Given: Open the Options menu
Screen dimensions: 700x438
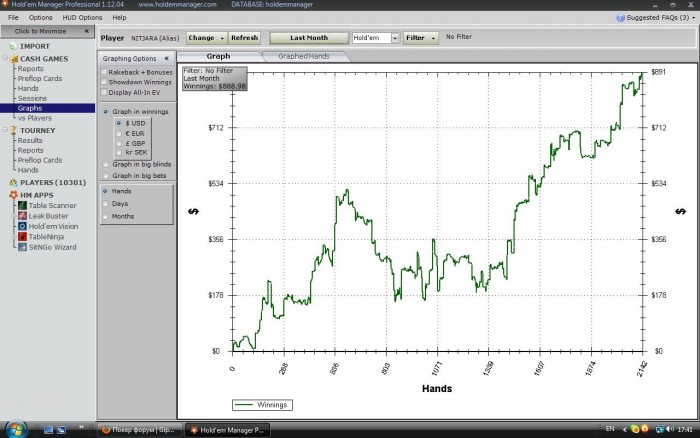Looking at the screenshot, I should pyautogui.click(x=41, y=17).
